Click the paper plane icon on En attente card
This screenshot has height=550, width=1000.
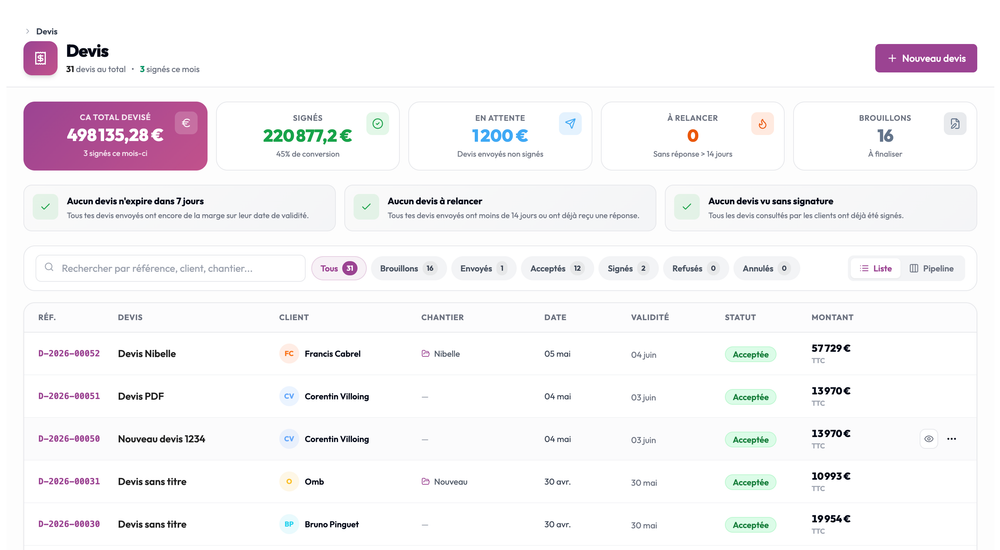(x=570, y=124)
